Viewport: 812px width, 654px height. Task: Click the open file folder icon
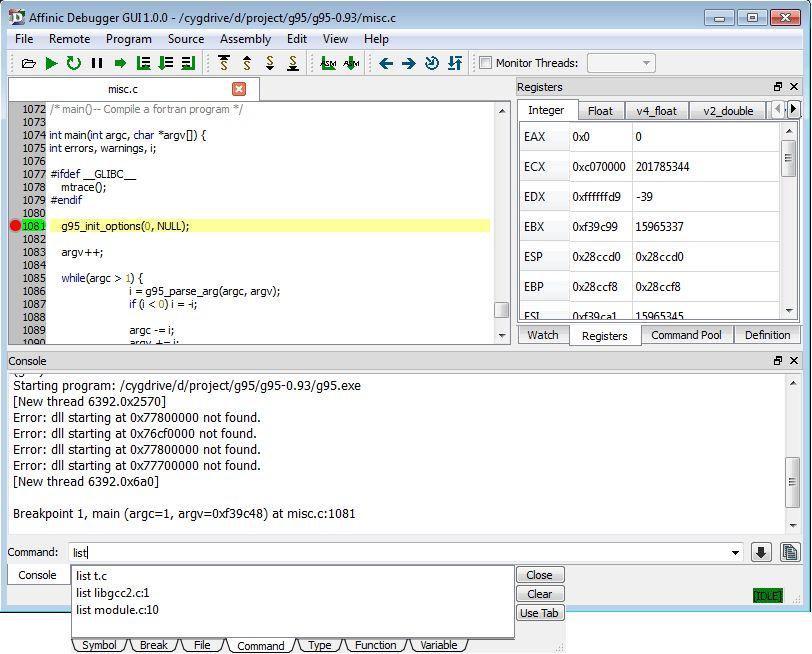[29, 63]
